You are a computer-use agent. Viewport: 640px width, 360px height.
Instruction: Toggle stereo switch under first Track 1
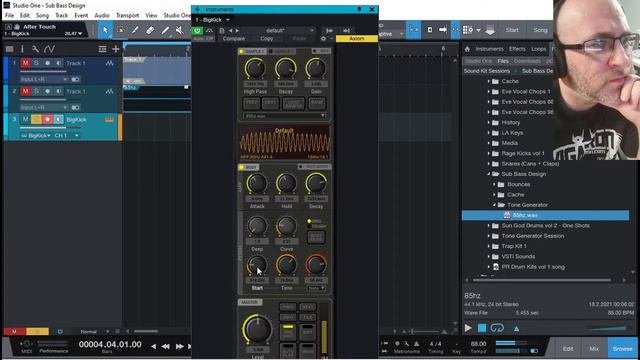(76, 79)
